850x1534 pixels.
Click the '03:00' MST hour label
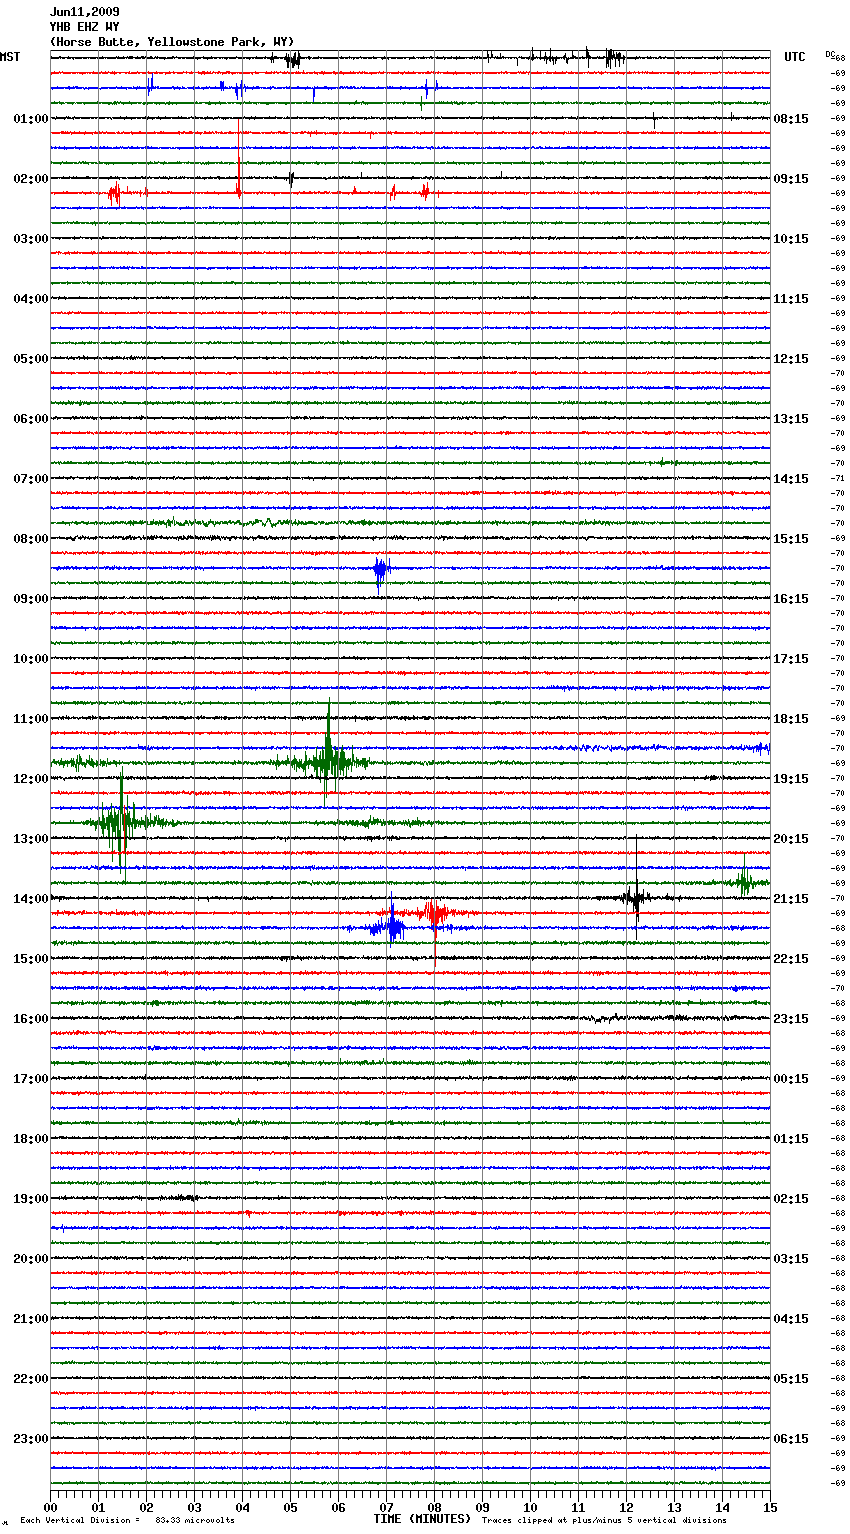[x=31, y=239]
